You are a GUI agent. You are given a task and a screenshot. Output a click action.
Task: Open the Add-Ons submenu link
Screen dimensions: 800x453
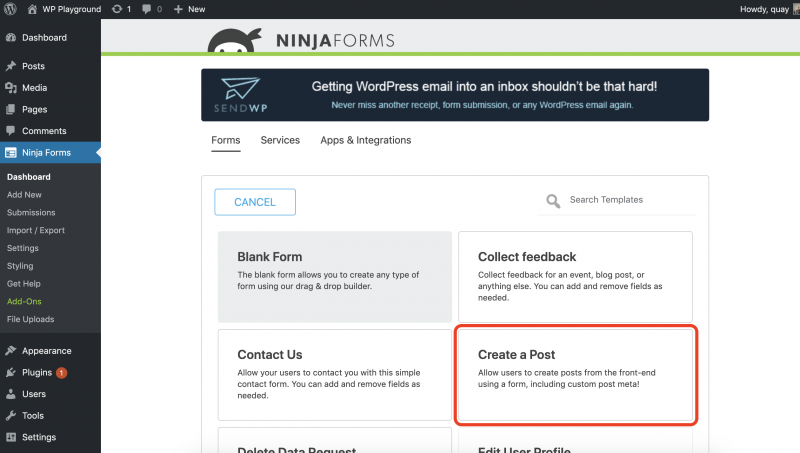click(x=24, y=301)
